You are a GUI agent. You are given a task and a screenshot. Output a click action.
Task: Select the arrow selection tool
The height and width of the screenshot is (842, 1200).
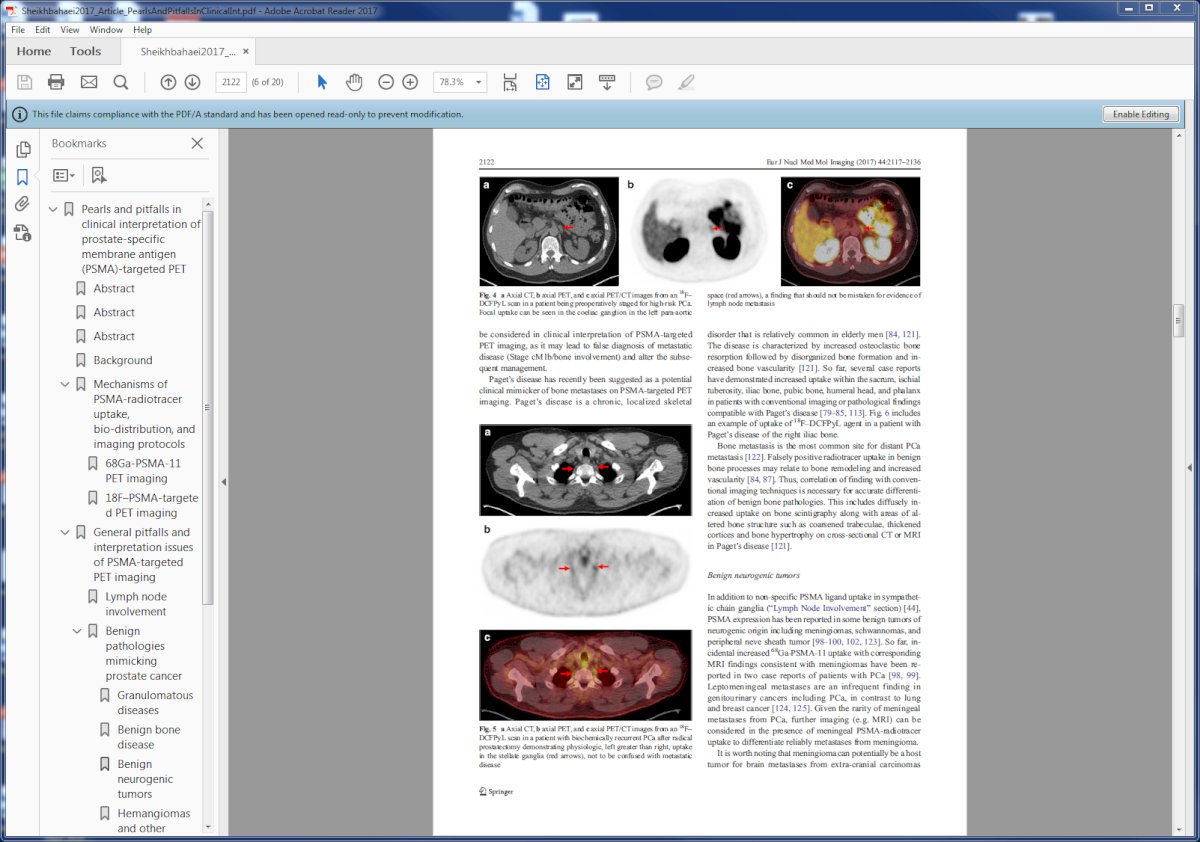pyautogui.click(x=322, y=82)
